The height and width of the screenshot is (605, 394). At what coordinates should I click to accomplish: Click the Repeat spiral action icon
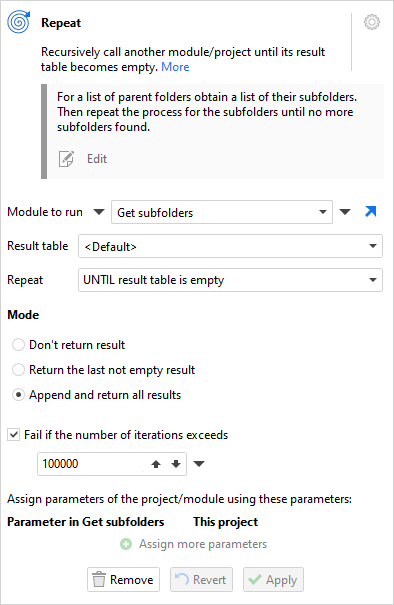[x=19, y=22]
